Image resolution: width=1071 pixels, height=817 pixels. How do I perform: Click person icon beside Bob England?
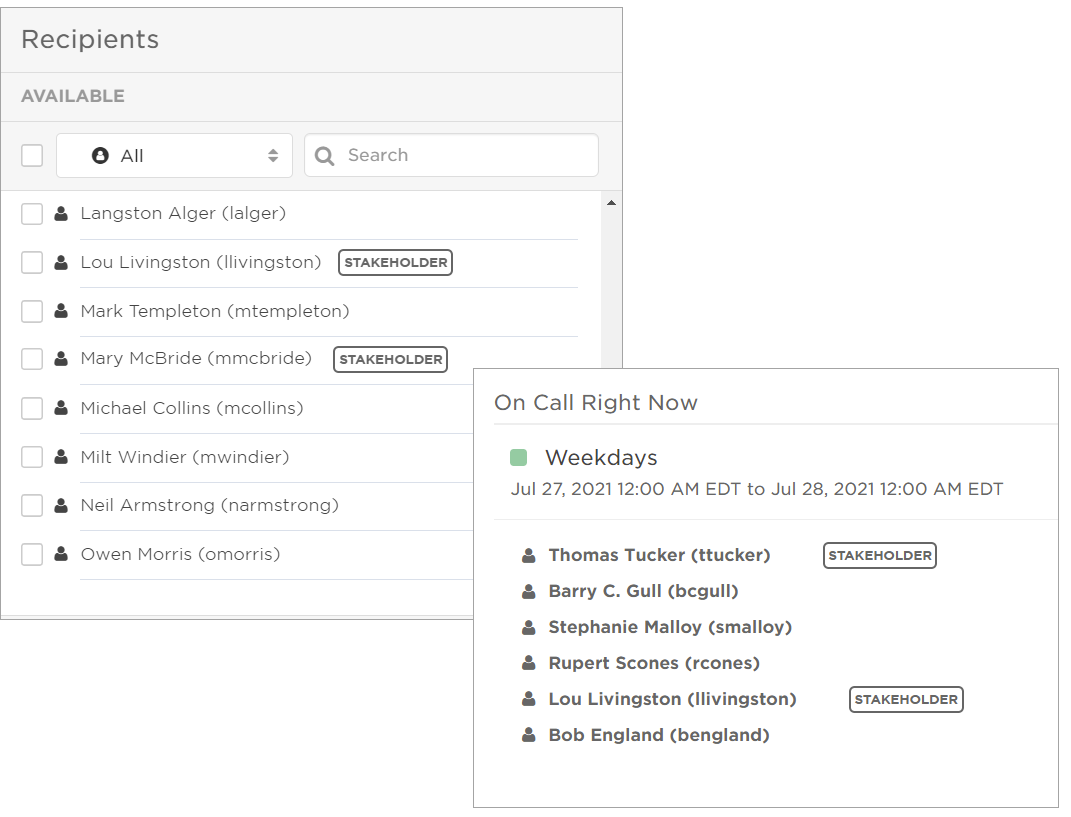tap(529, 735)
